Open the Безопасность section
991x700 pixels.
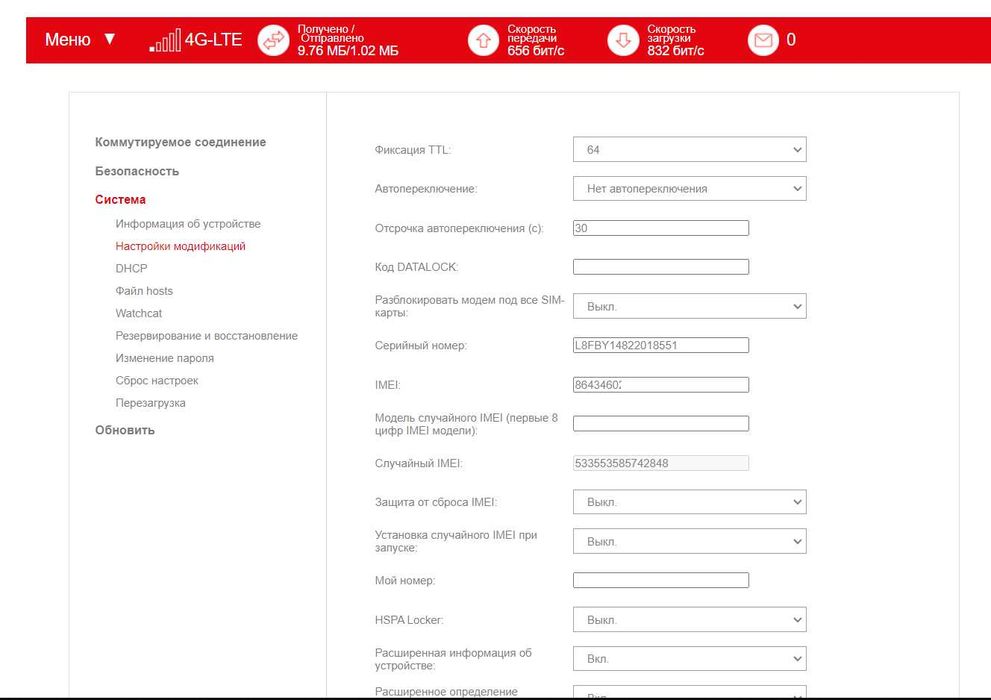(137, 171)
